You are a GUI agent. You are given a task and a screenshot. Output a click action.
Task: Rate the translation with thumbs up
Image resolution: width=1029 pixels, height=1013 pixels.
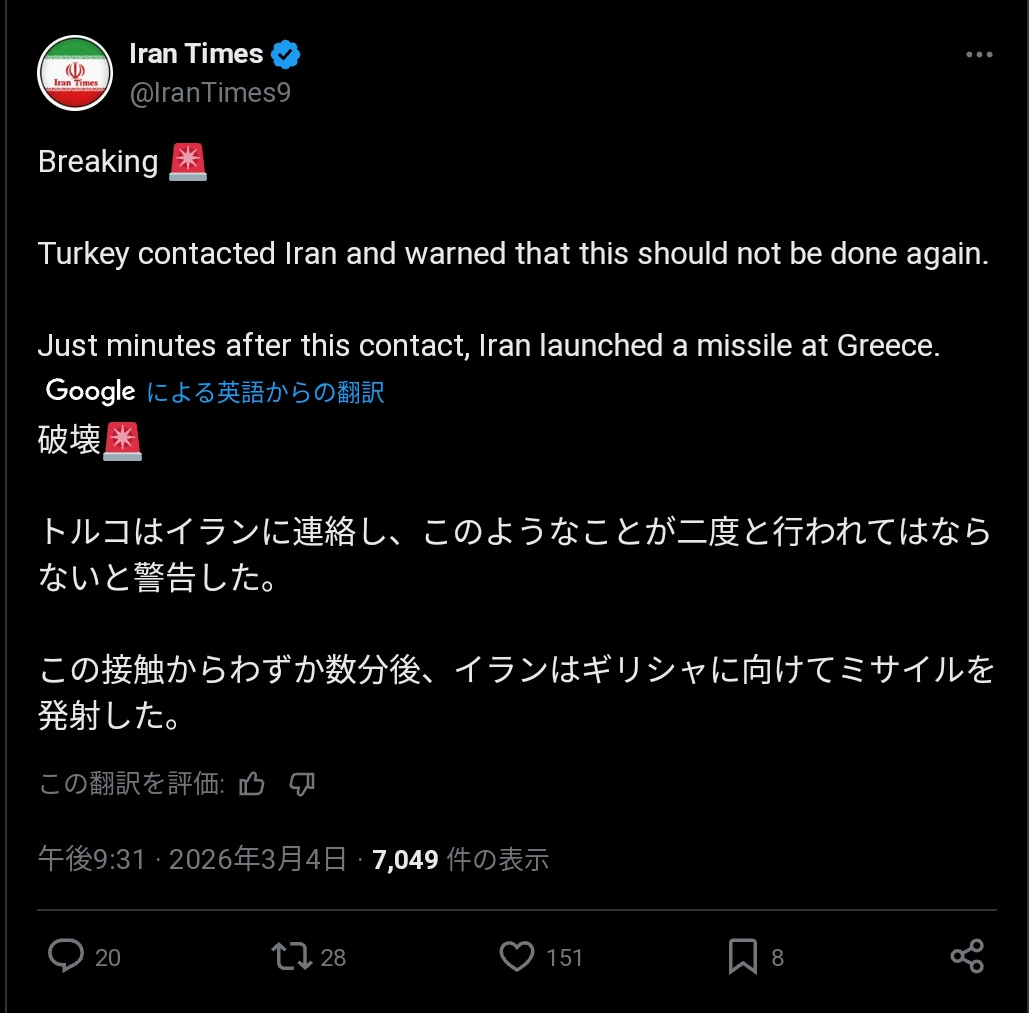point(253,785)
